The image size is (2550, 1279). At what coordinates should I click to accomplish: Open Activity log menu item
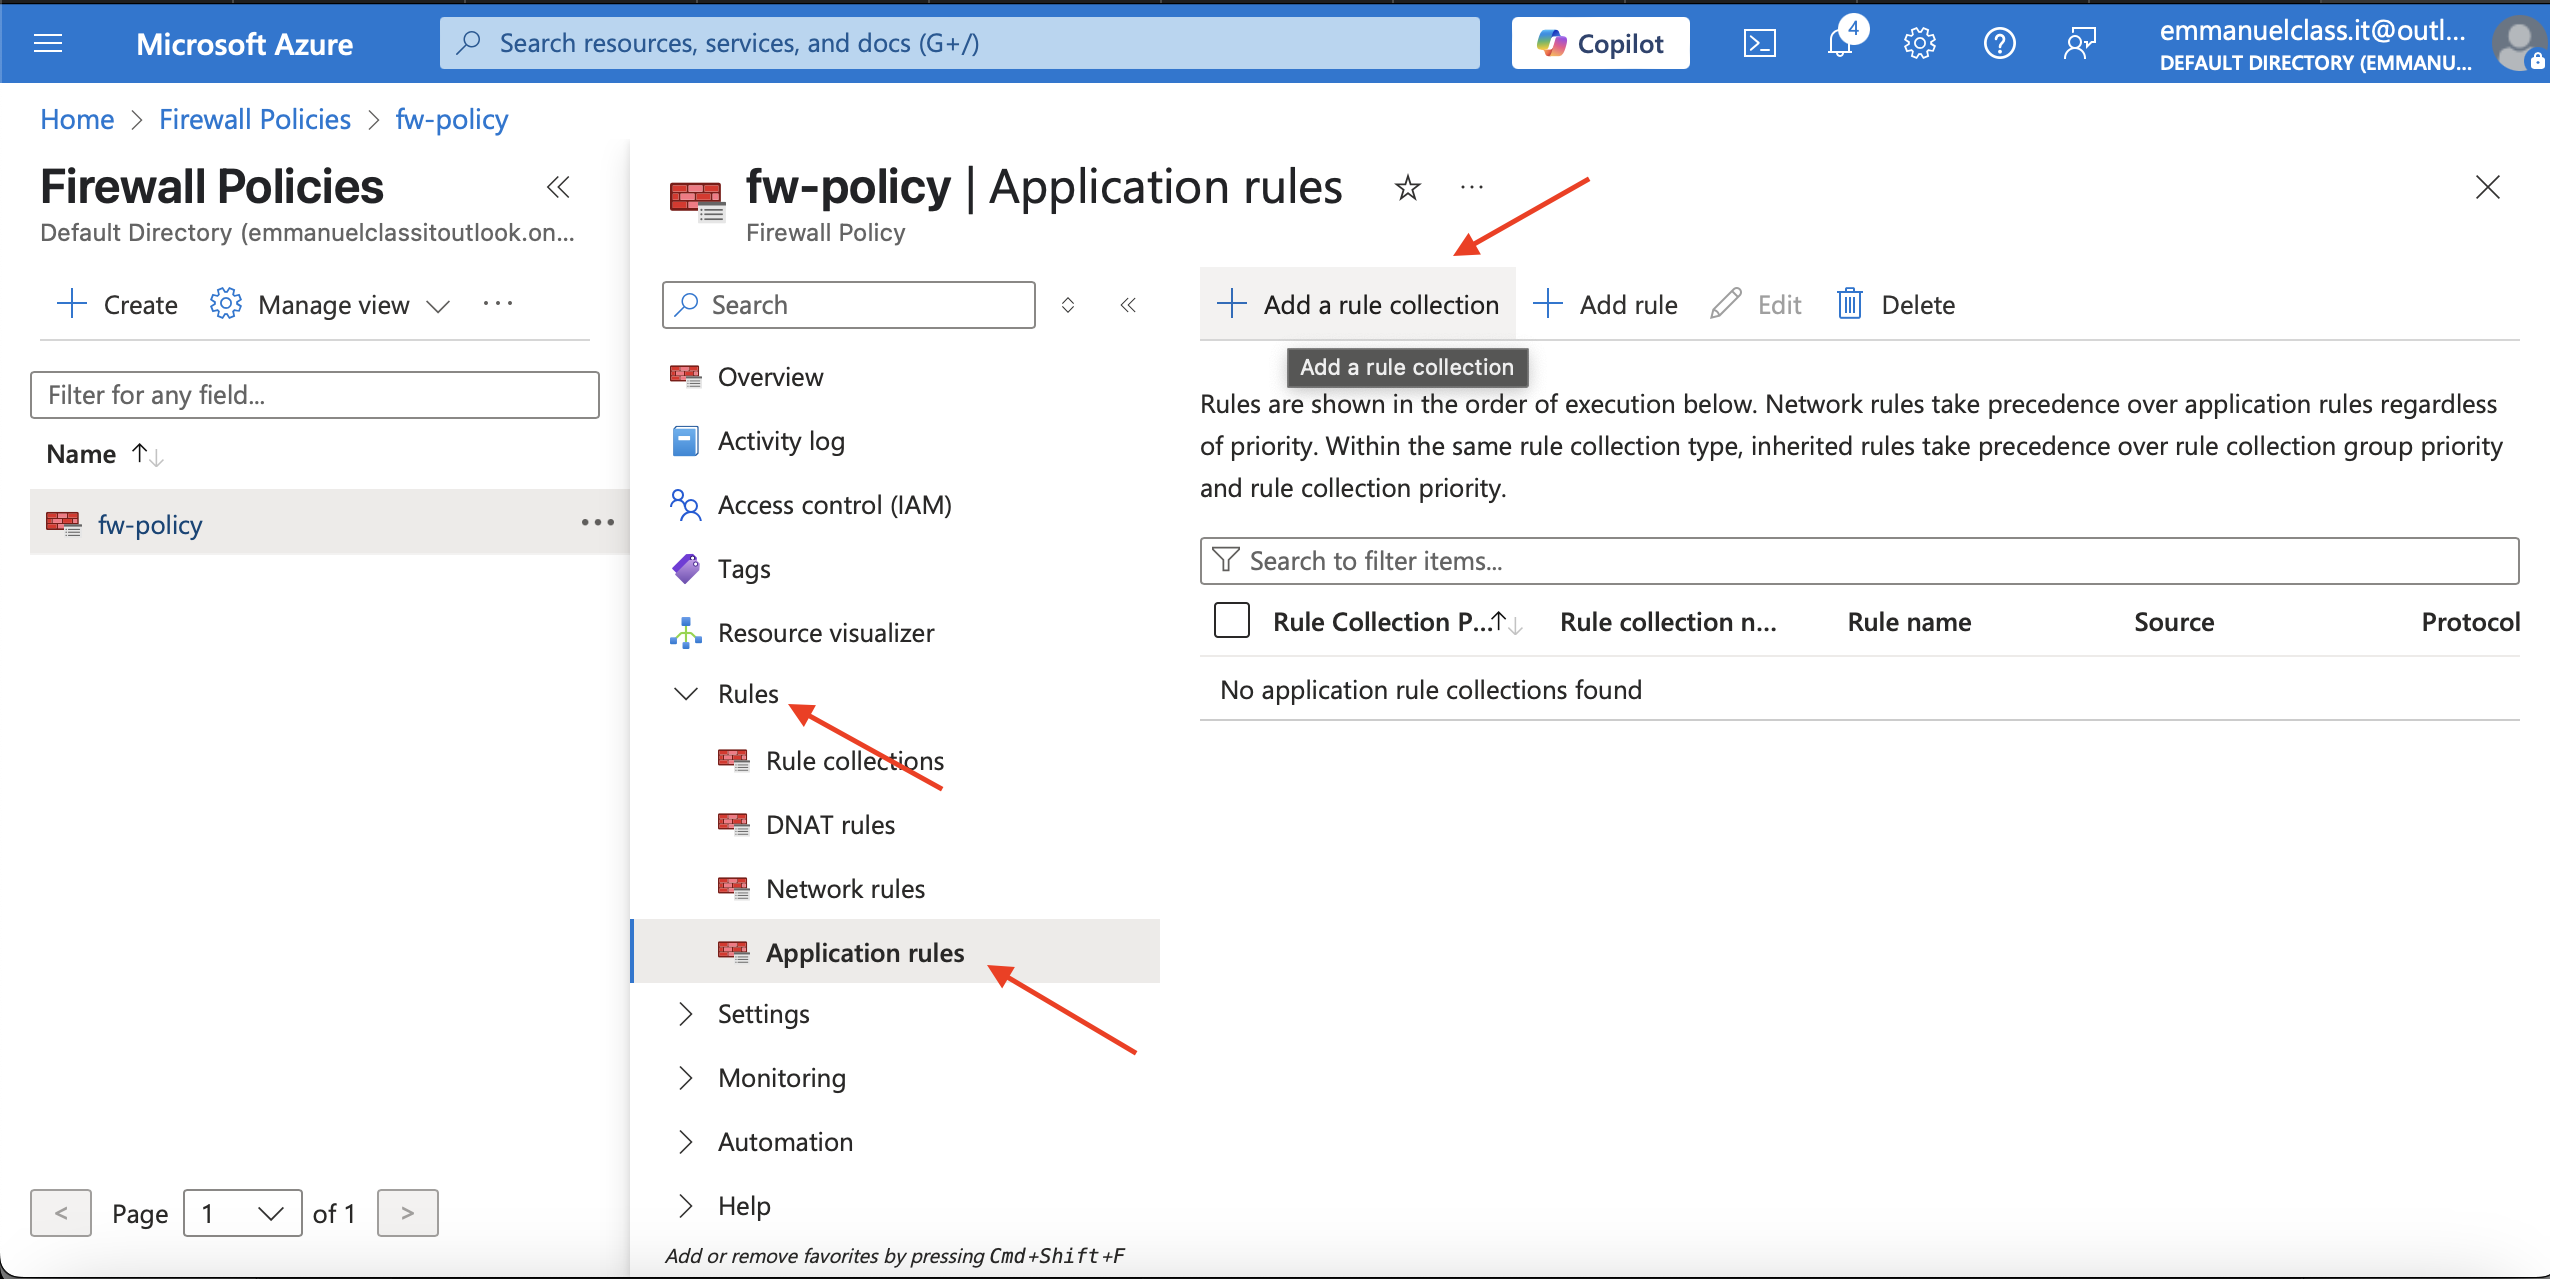781,441
